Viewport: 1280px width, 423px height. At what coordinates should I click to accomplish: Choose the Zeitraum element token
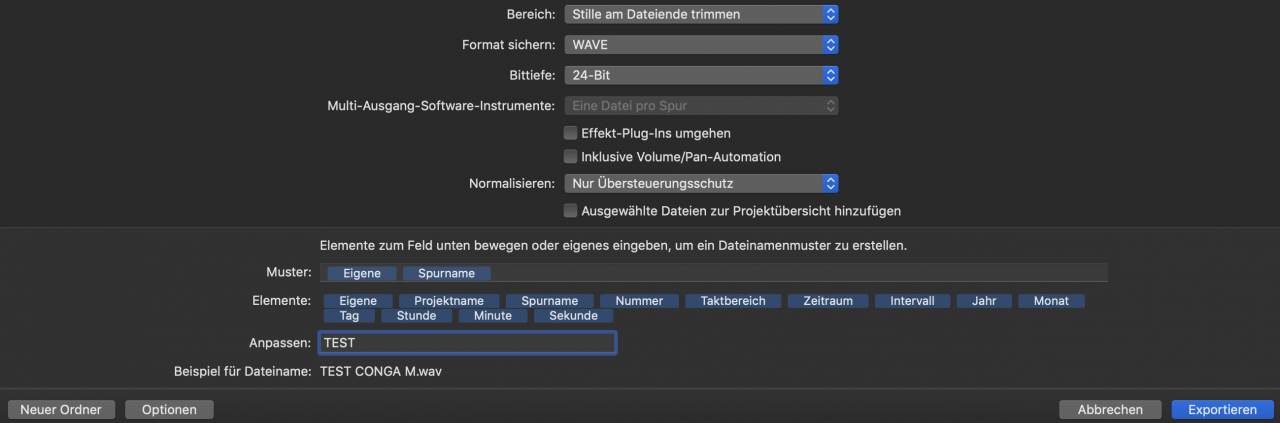[828, 300]
